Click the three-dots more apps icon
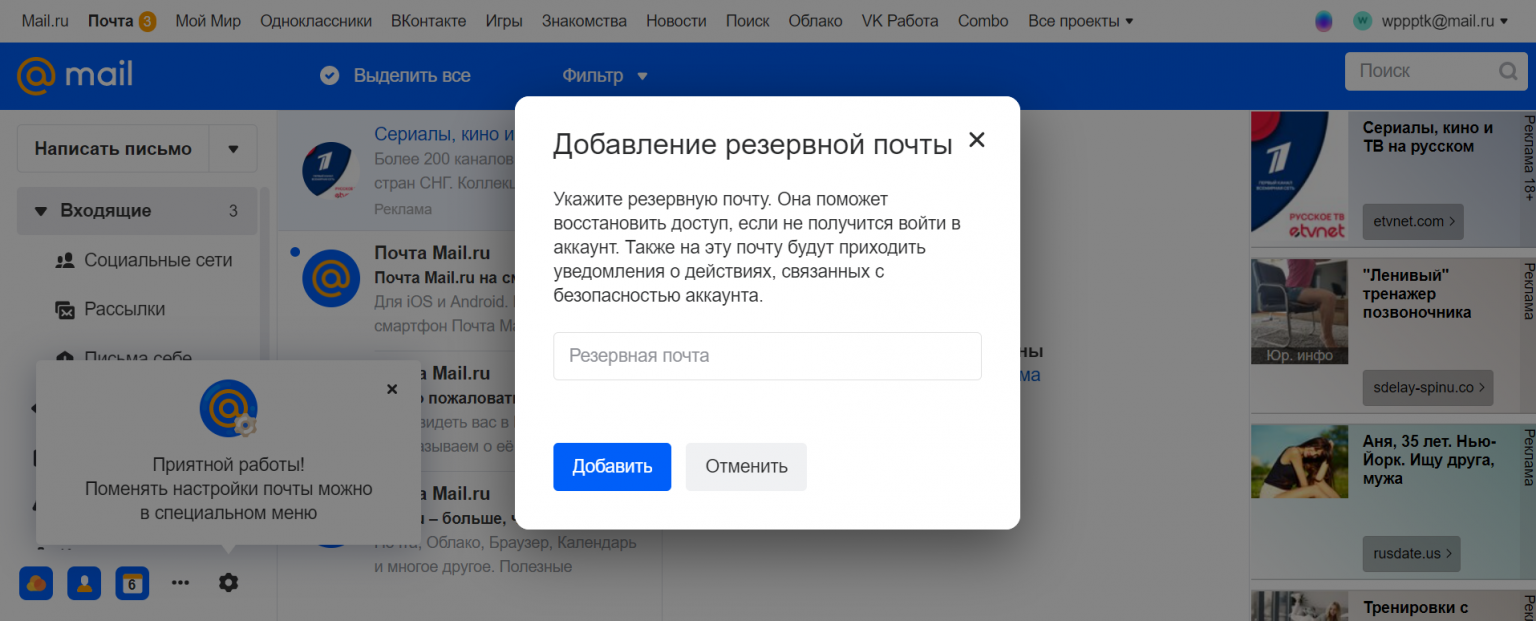This screenshot has height=621, width=1536. point(180,582)
